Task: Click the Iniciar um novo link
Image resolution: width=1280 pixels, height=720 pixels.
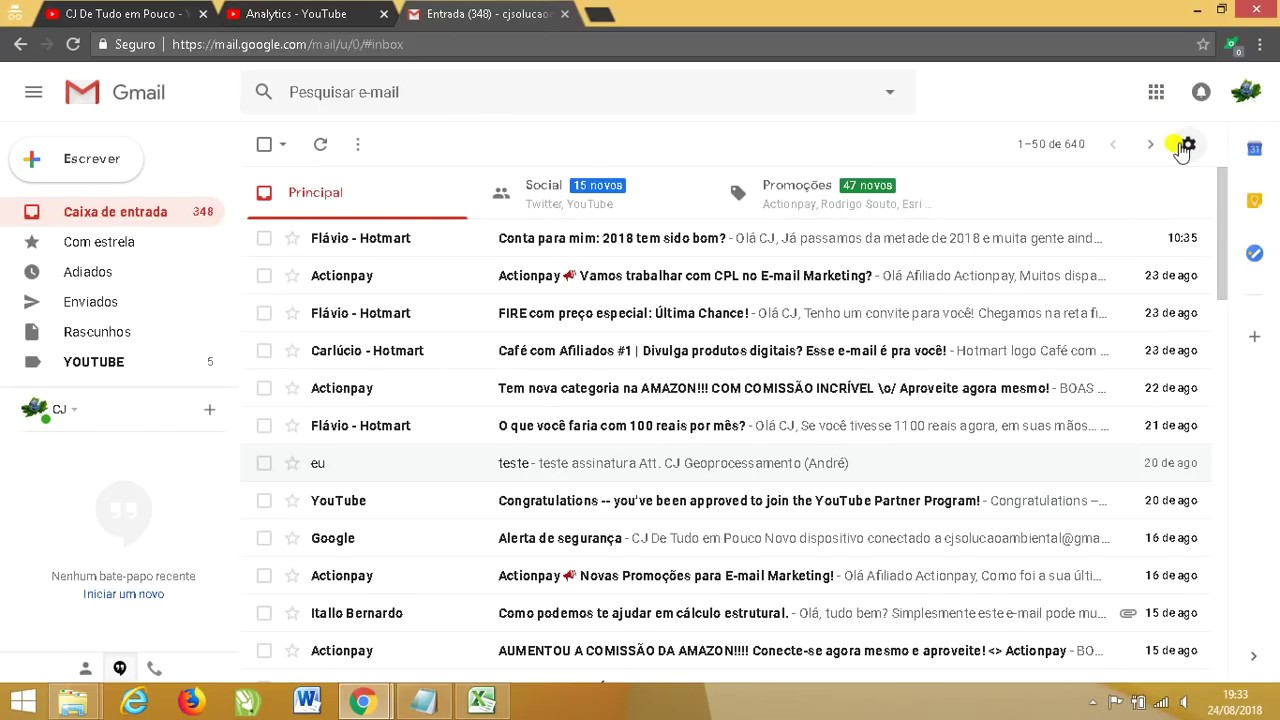Action: click(123, 594)
